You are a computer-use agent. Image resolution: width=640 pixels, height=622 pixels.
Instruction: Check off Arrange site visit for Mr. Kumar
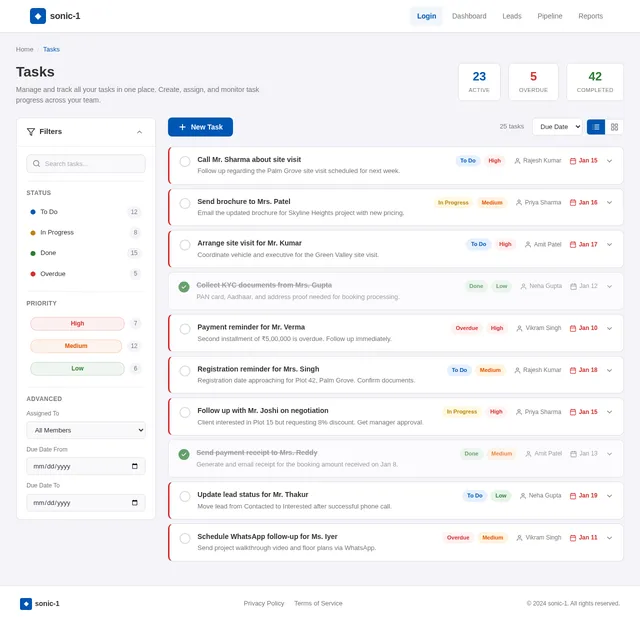[185, 245]
